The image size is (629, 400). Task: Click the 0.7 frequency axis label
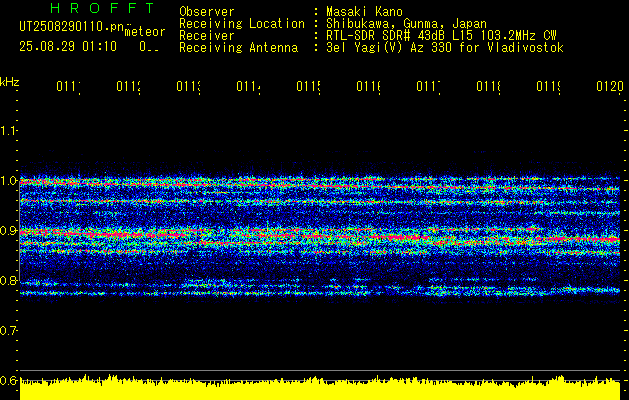click(8, 330)
